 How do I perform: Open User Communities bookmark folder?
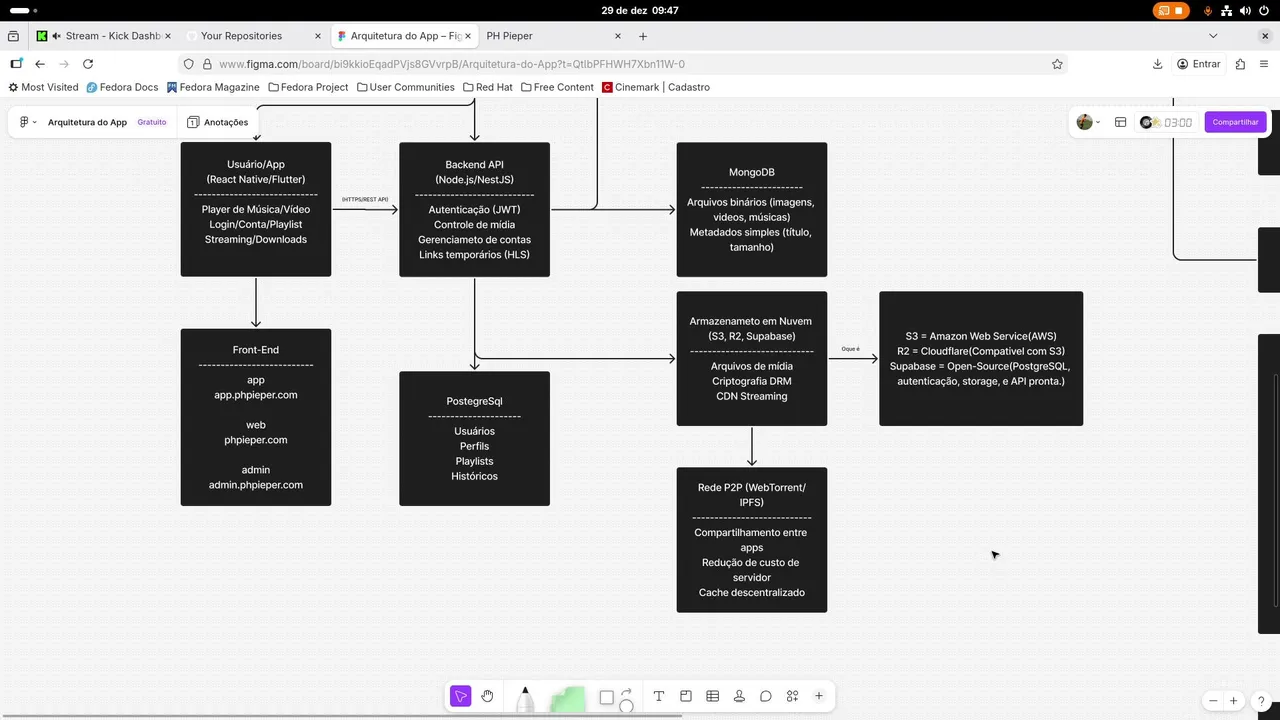[x=405, y=87]
